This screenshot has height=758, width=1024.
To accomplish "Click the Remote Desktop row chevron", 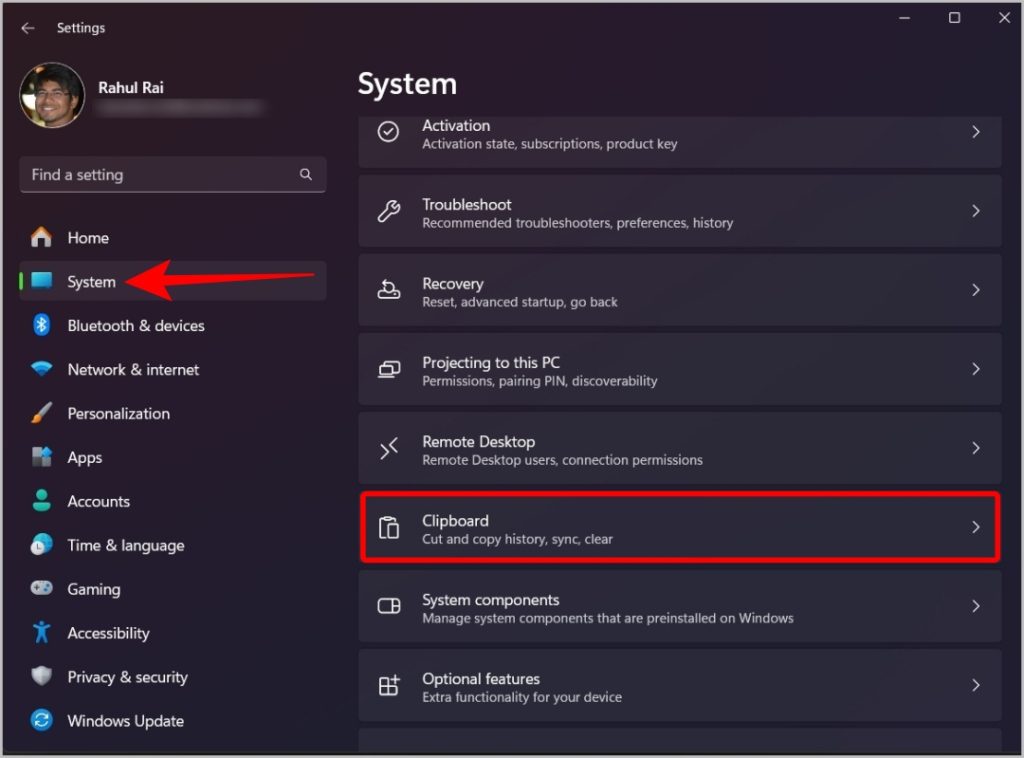I will tap(976, 449).
